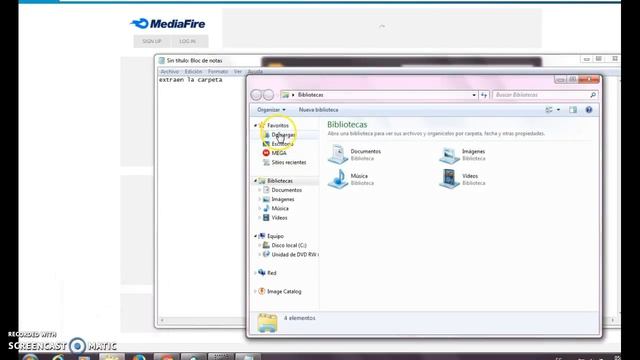This screenshot has width=640, height=360.
Task: Open the view options dropdown arrow
Action: point(558,110)
